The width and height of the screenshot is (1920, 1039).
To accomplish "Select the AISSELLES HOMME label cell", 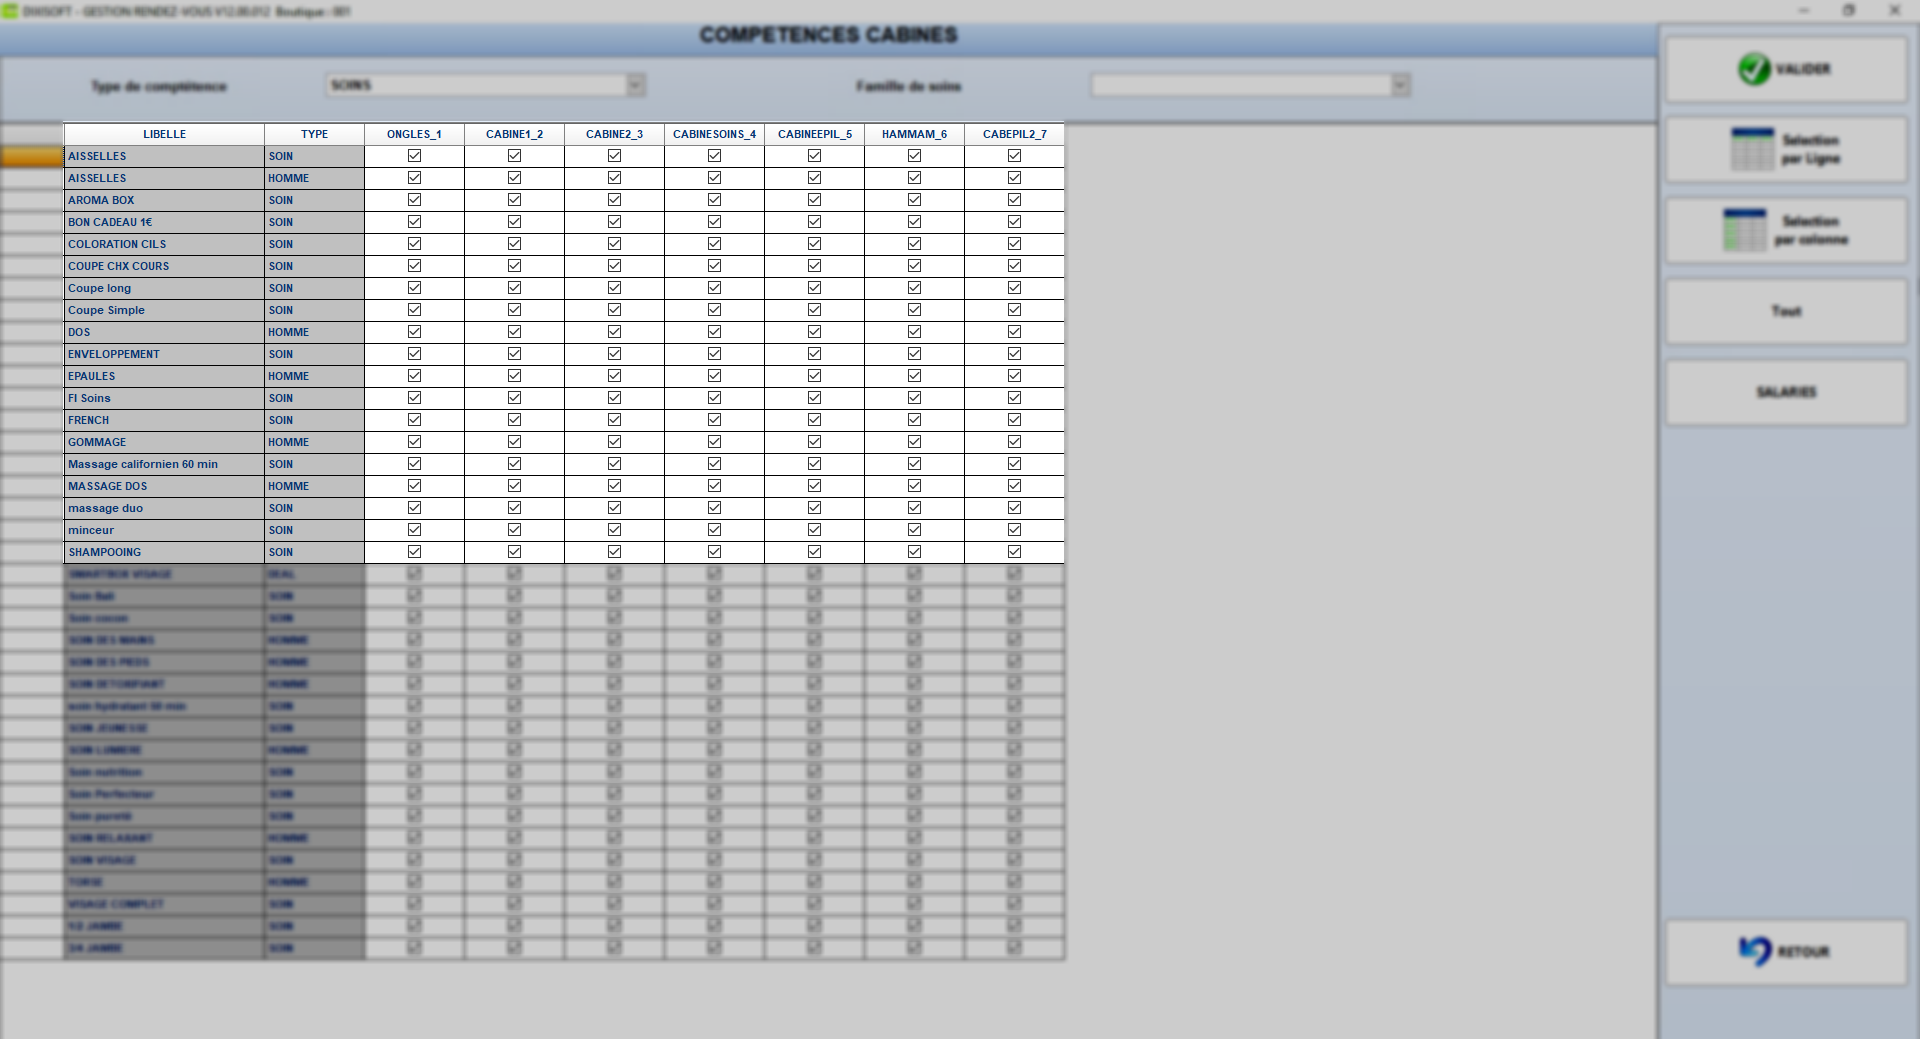I will (x=164, y=178).
